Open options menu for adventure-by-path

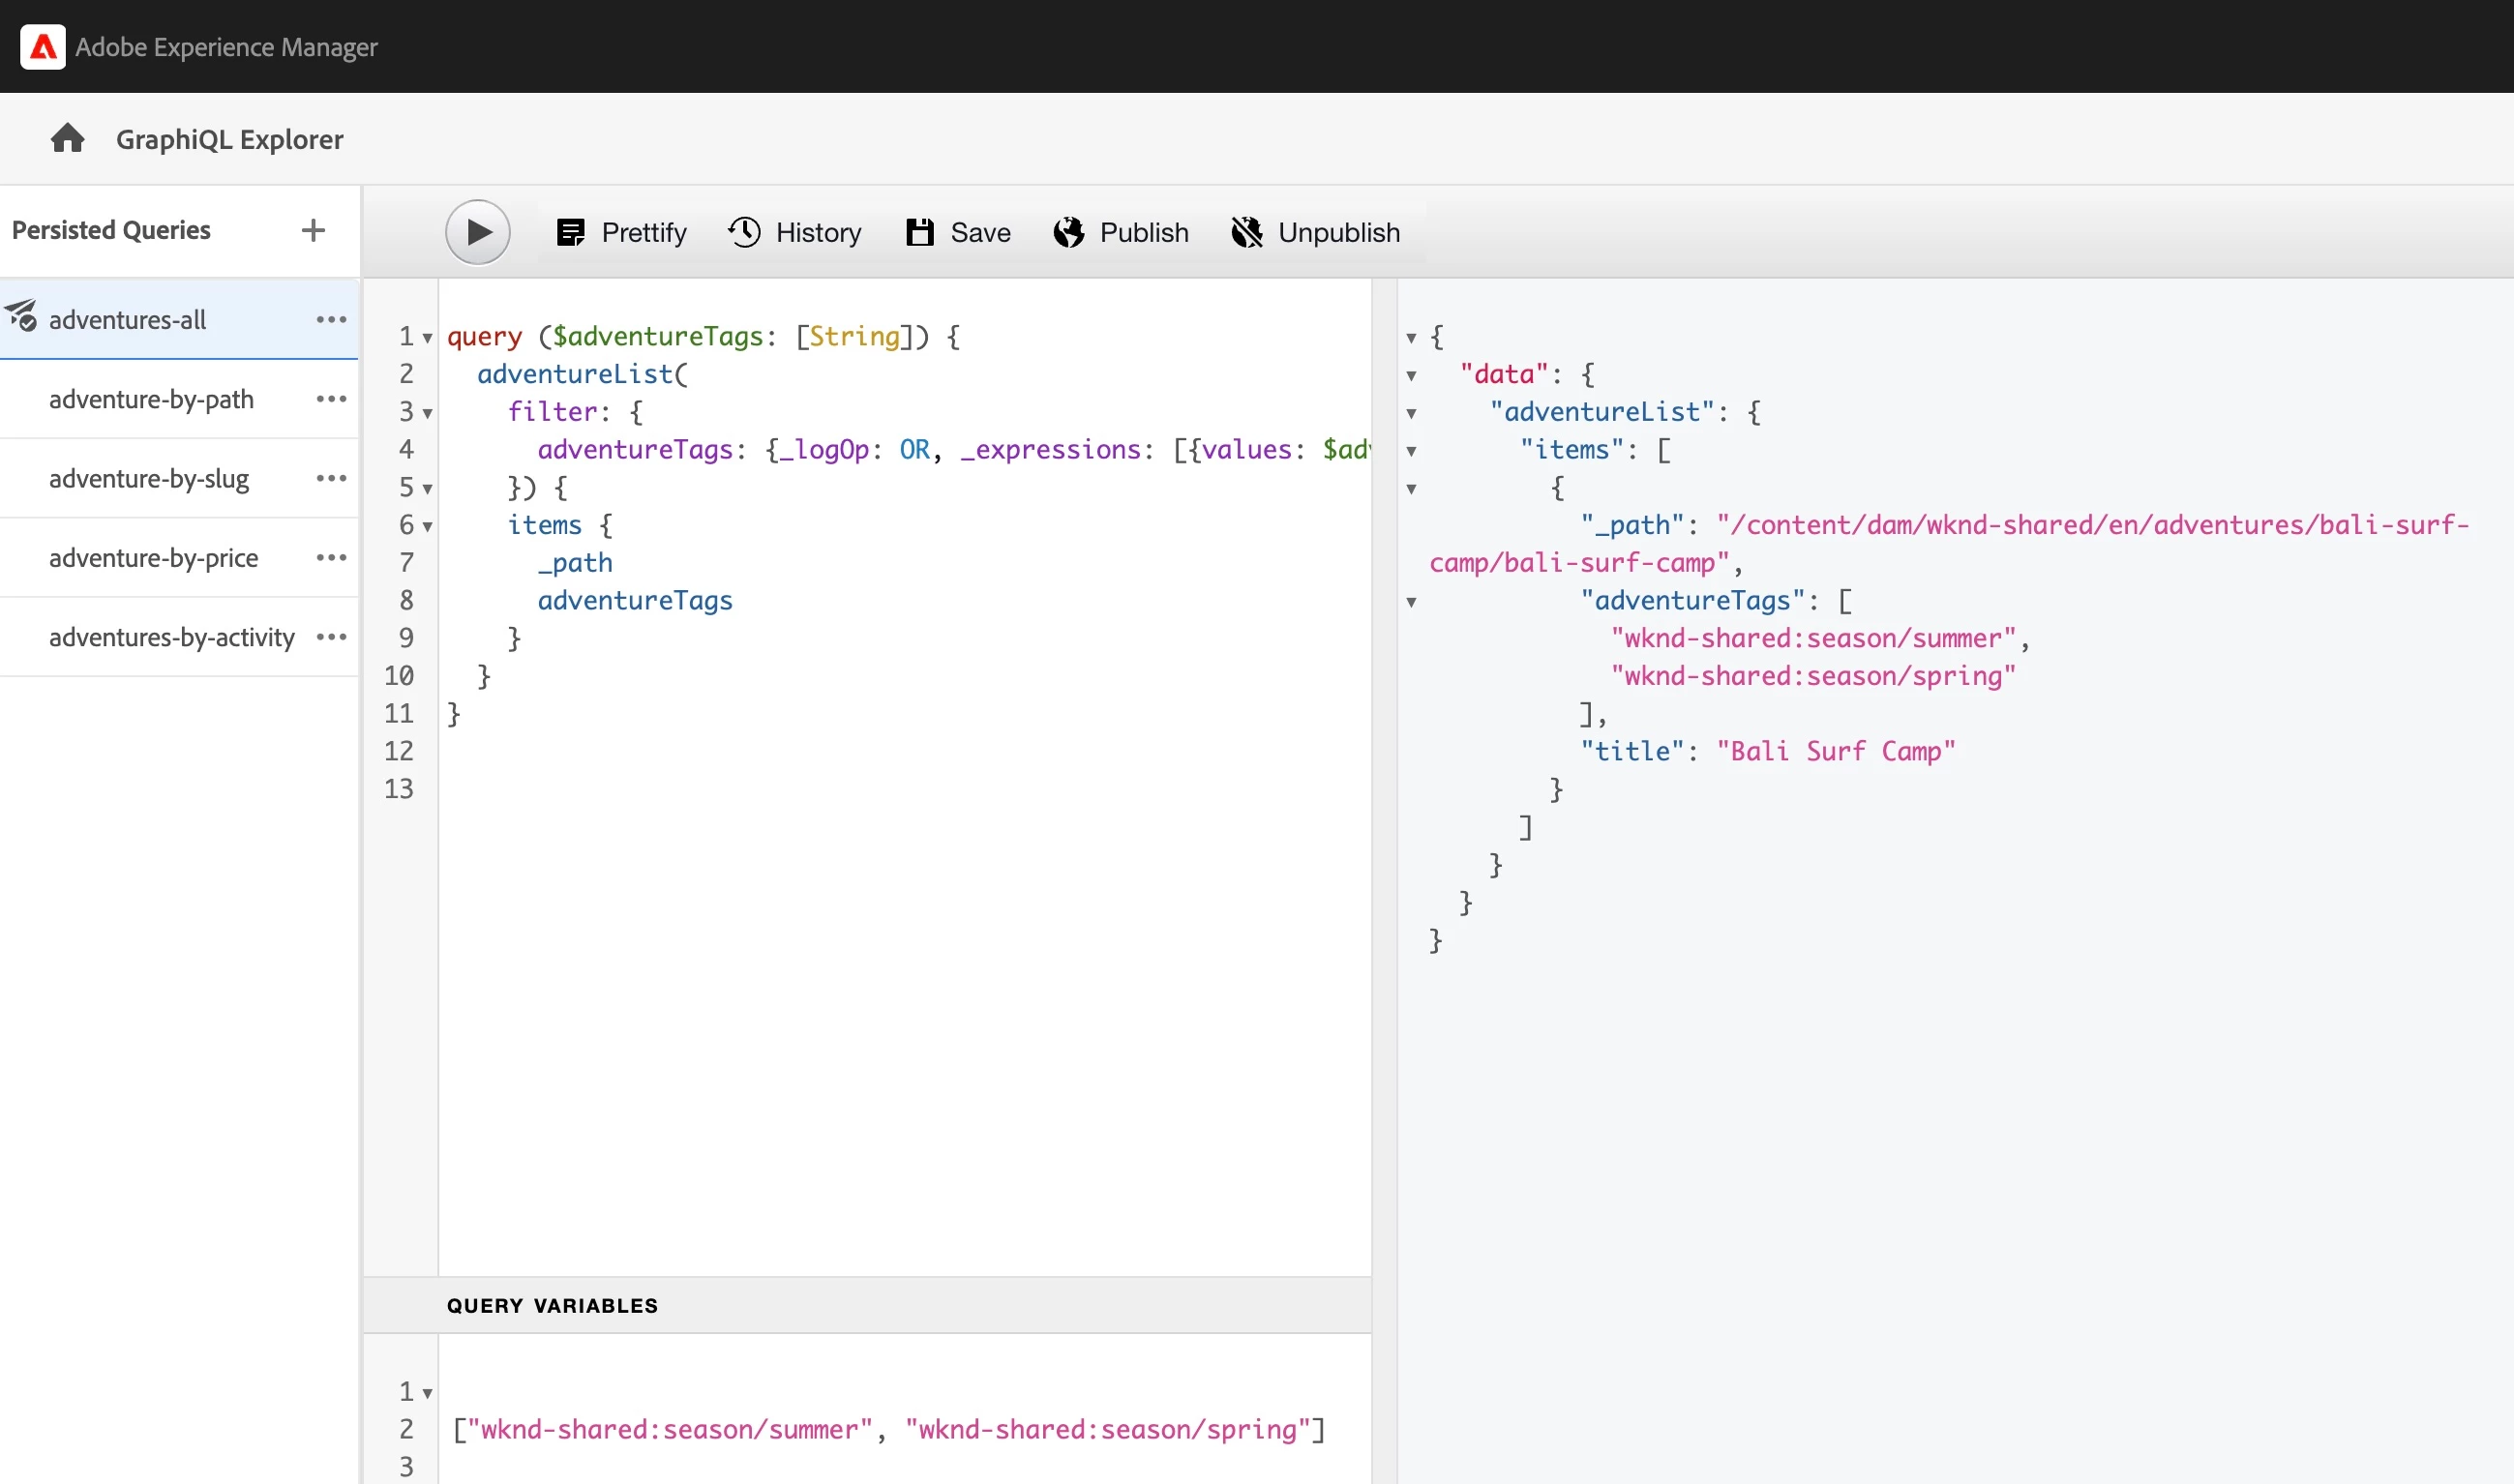pos(331,399)
